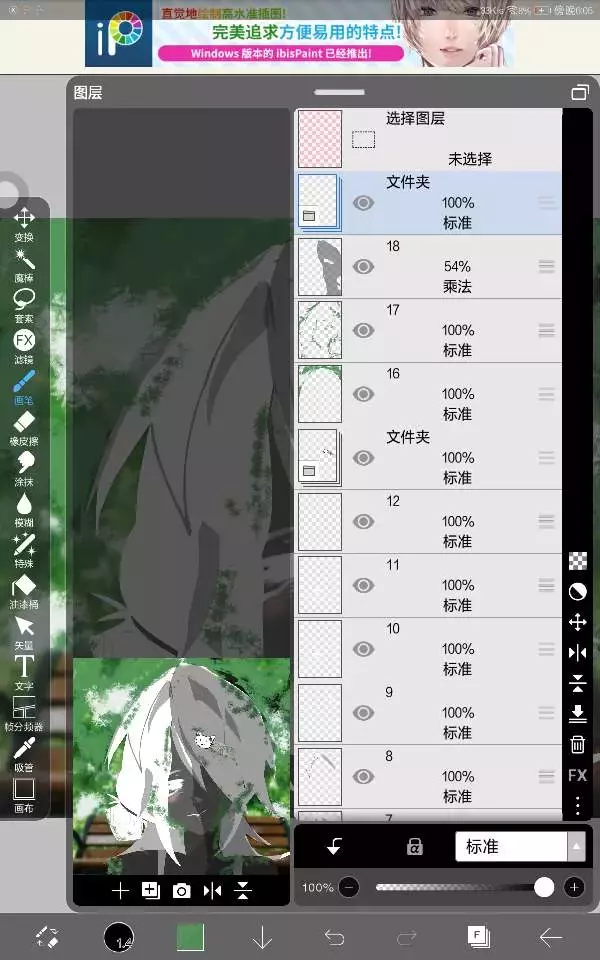Switch brush/eraser in the bottom bar
600x960 pixels.
pos(47,937)
